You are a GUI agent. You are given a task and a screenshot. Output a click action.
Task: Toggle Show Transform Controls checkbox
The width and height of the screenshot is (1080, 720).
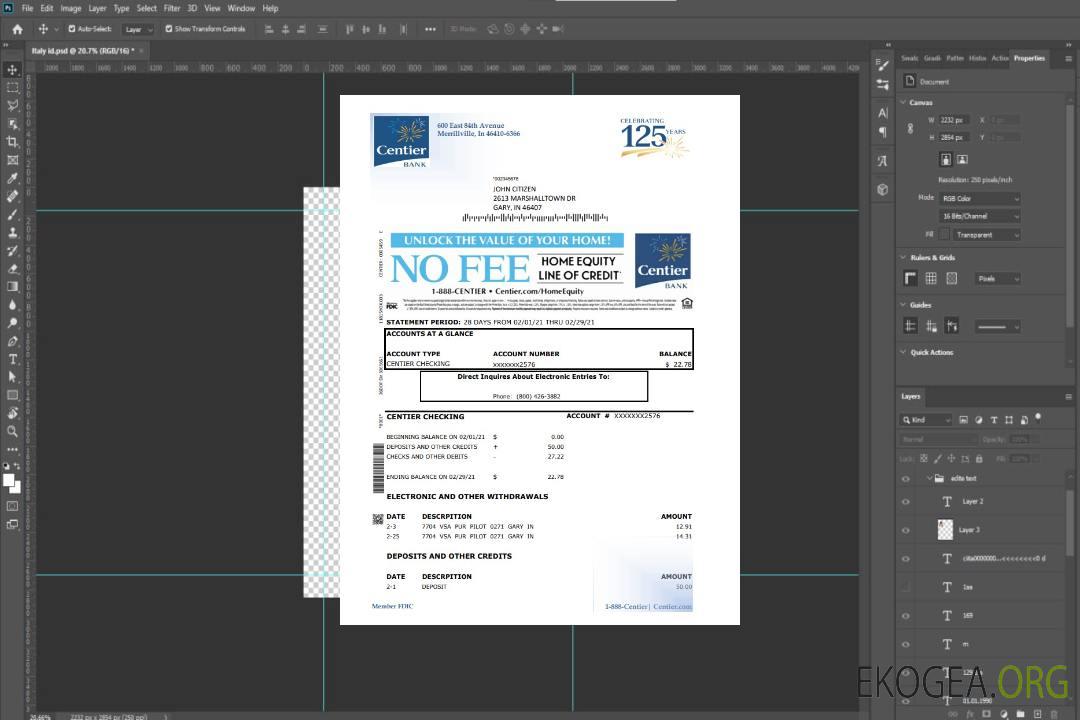pos(169,29)
